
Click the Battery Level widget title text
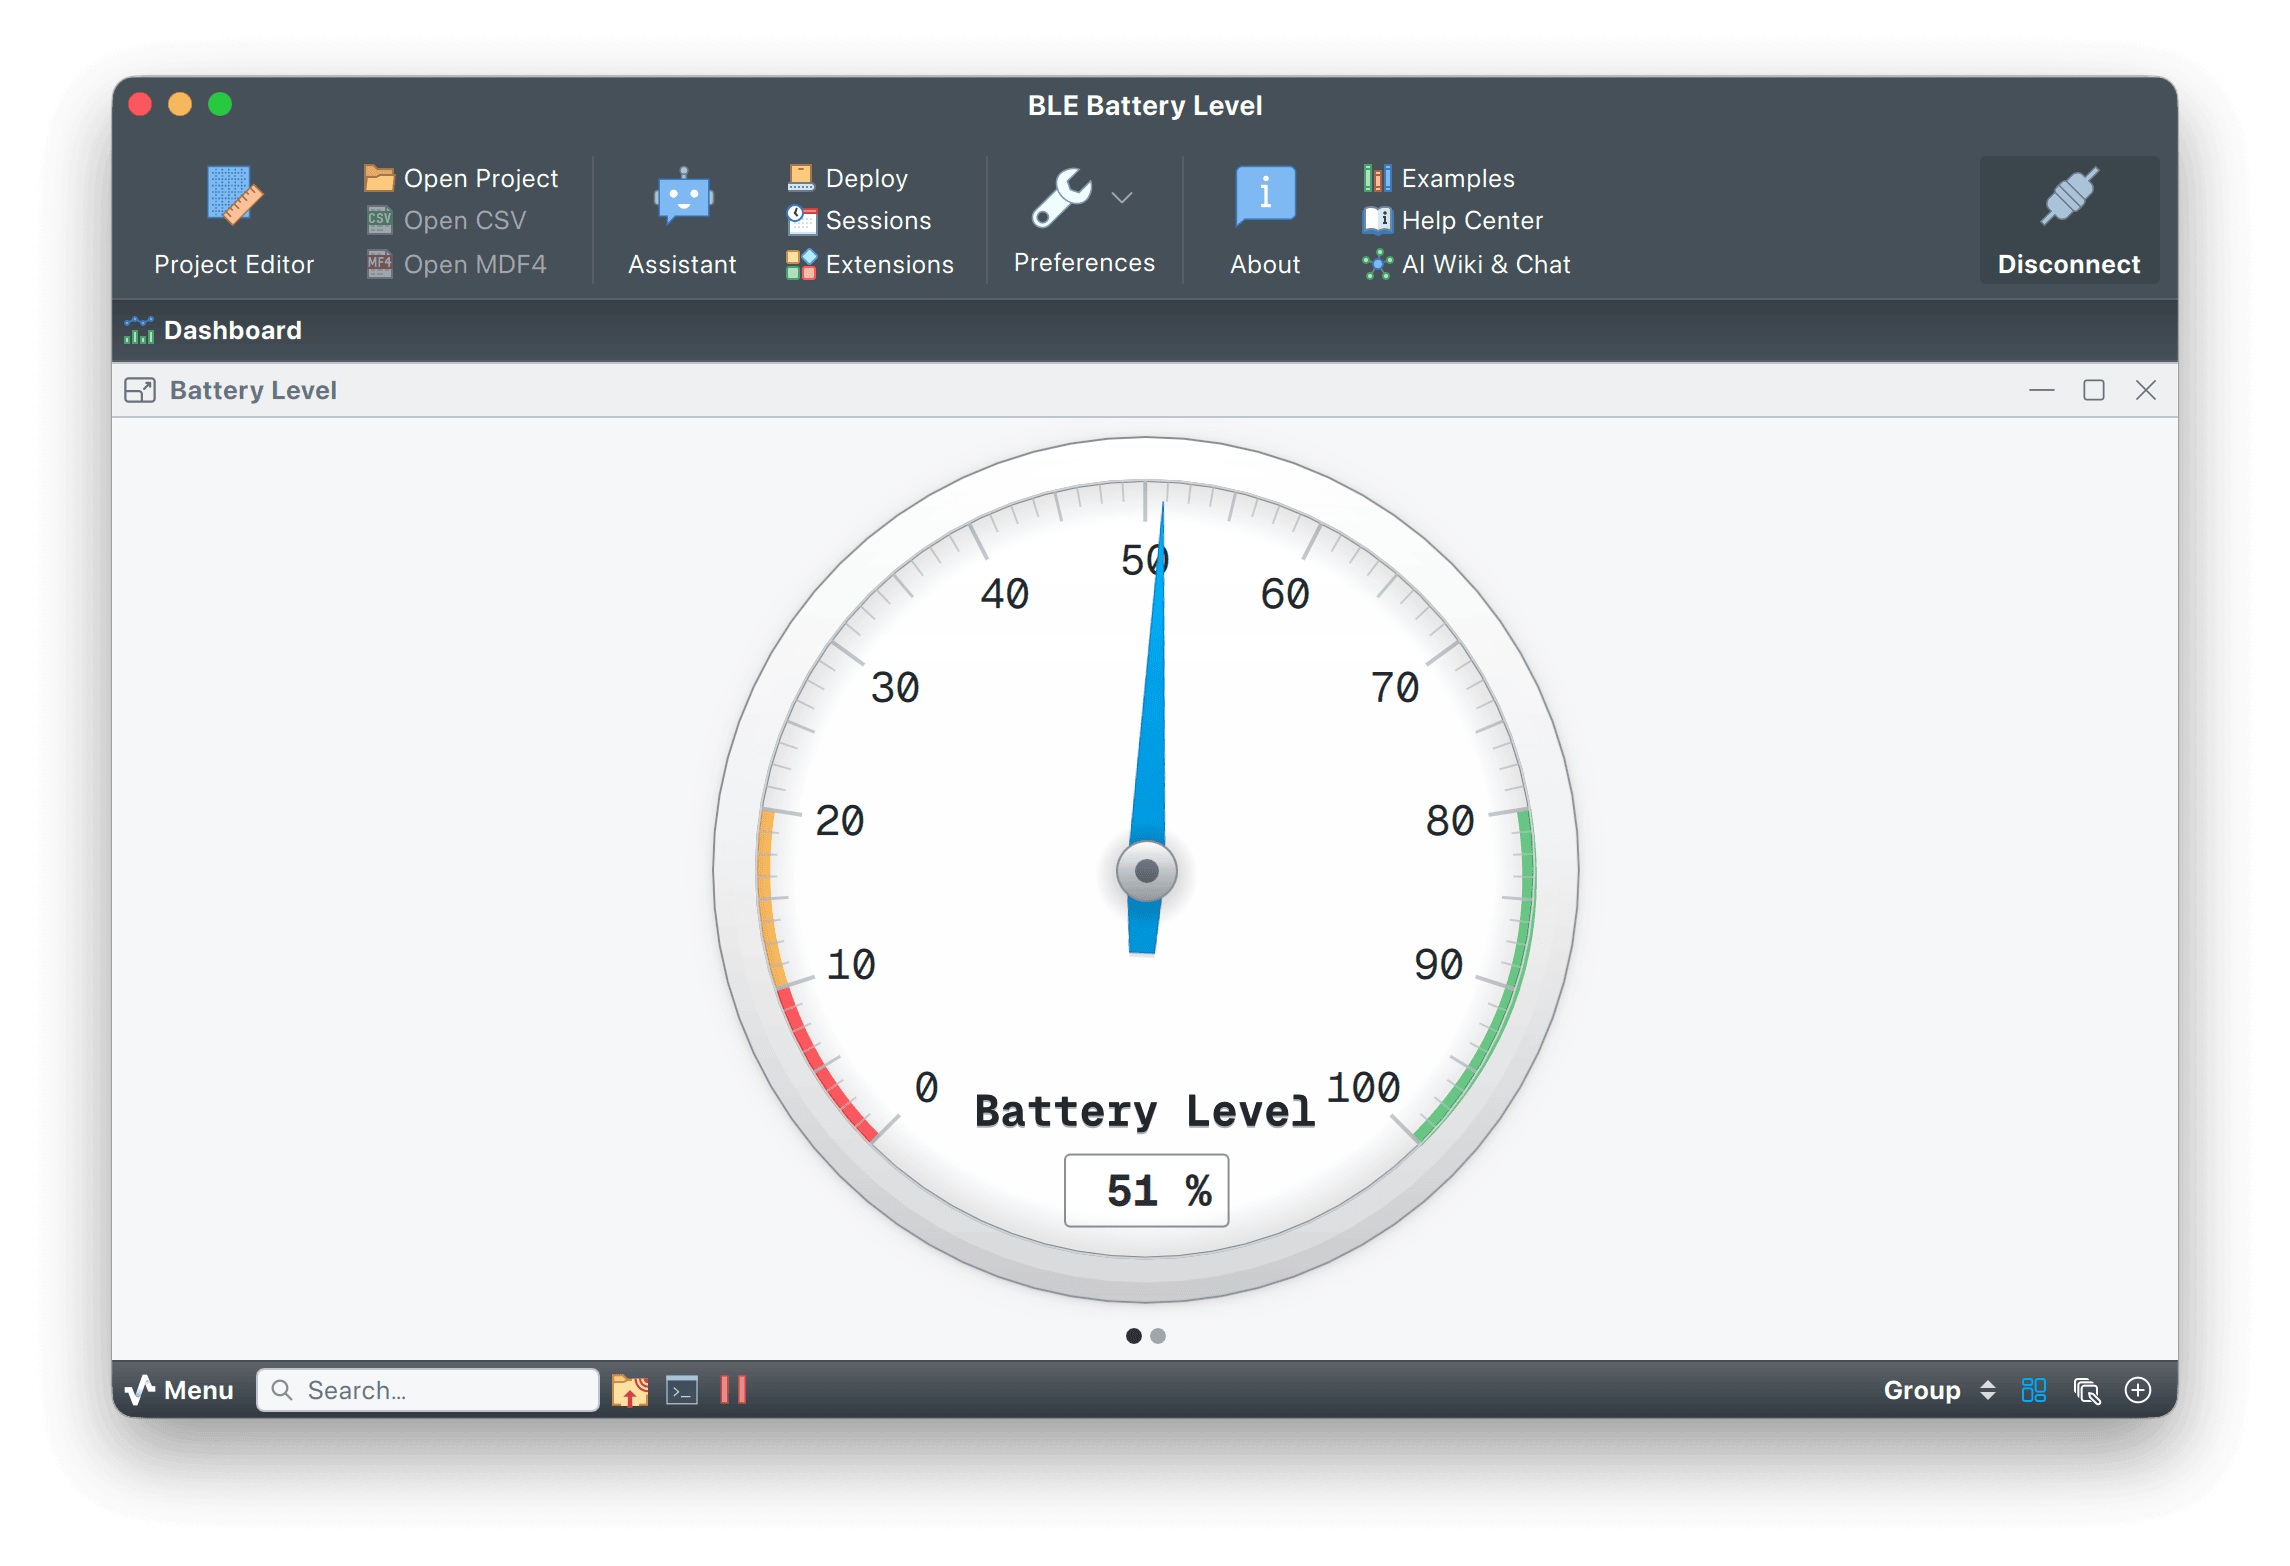[x=253, y=390]
